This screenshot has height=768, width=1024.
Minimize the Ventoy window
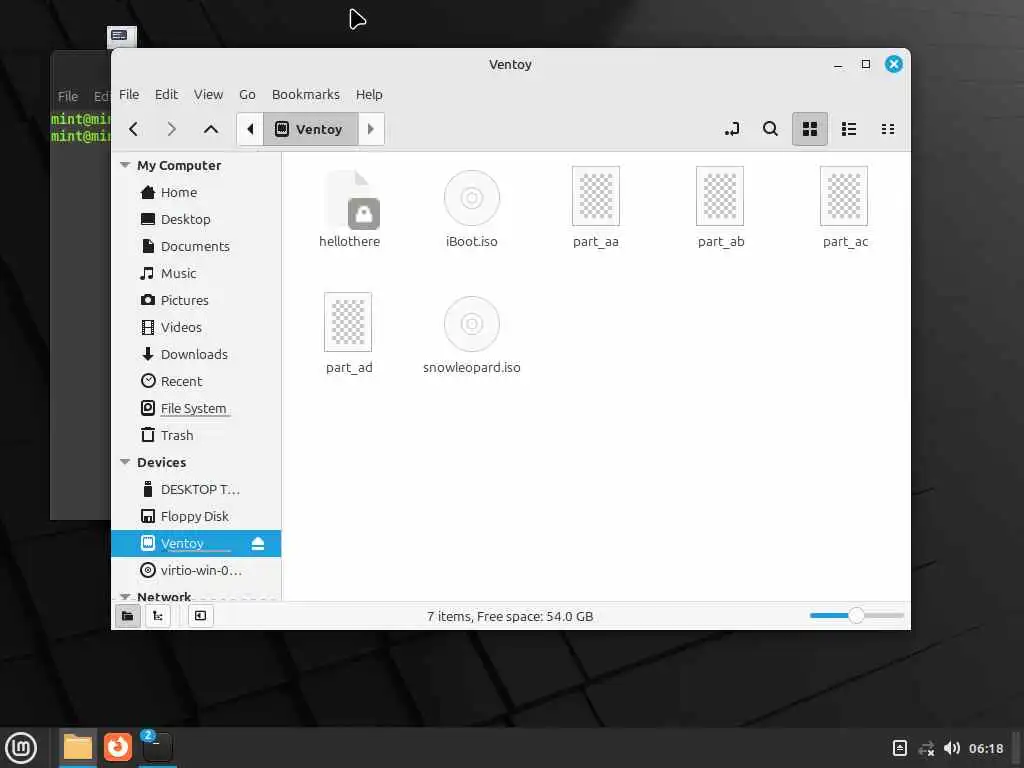click(x=838, y=65)
